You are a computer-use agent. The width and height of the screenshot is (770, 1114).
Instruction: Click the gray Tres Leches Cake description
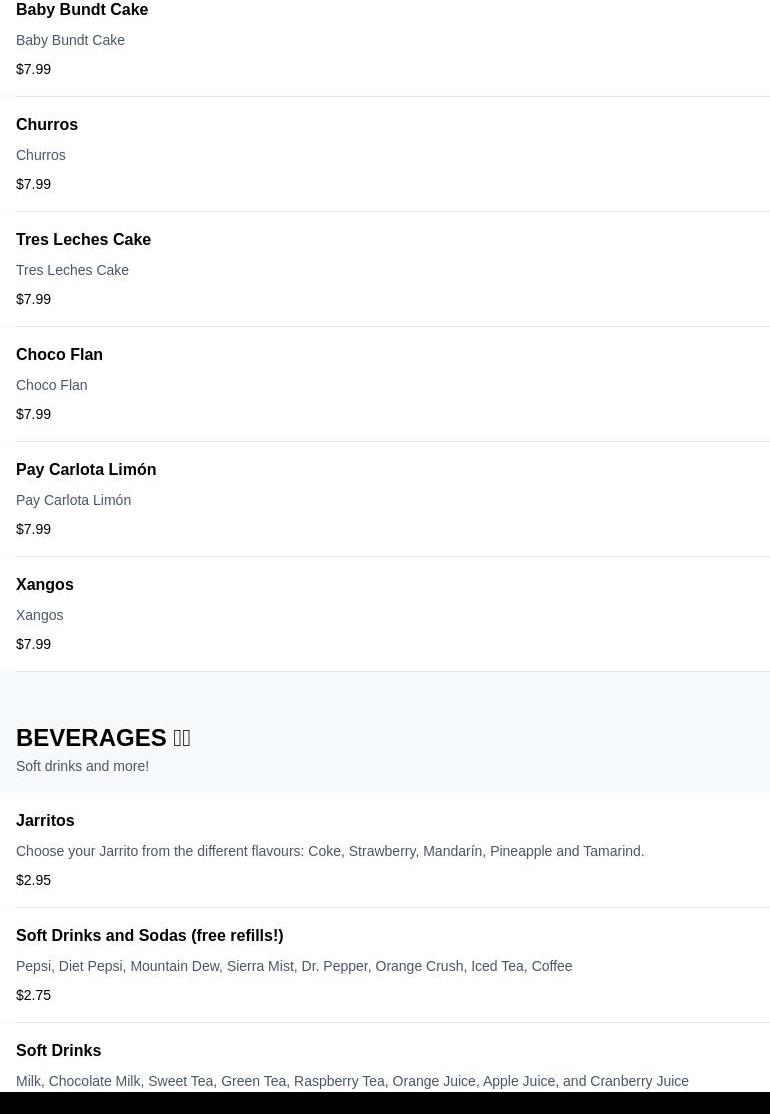72,270
